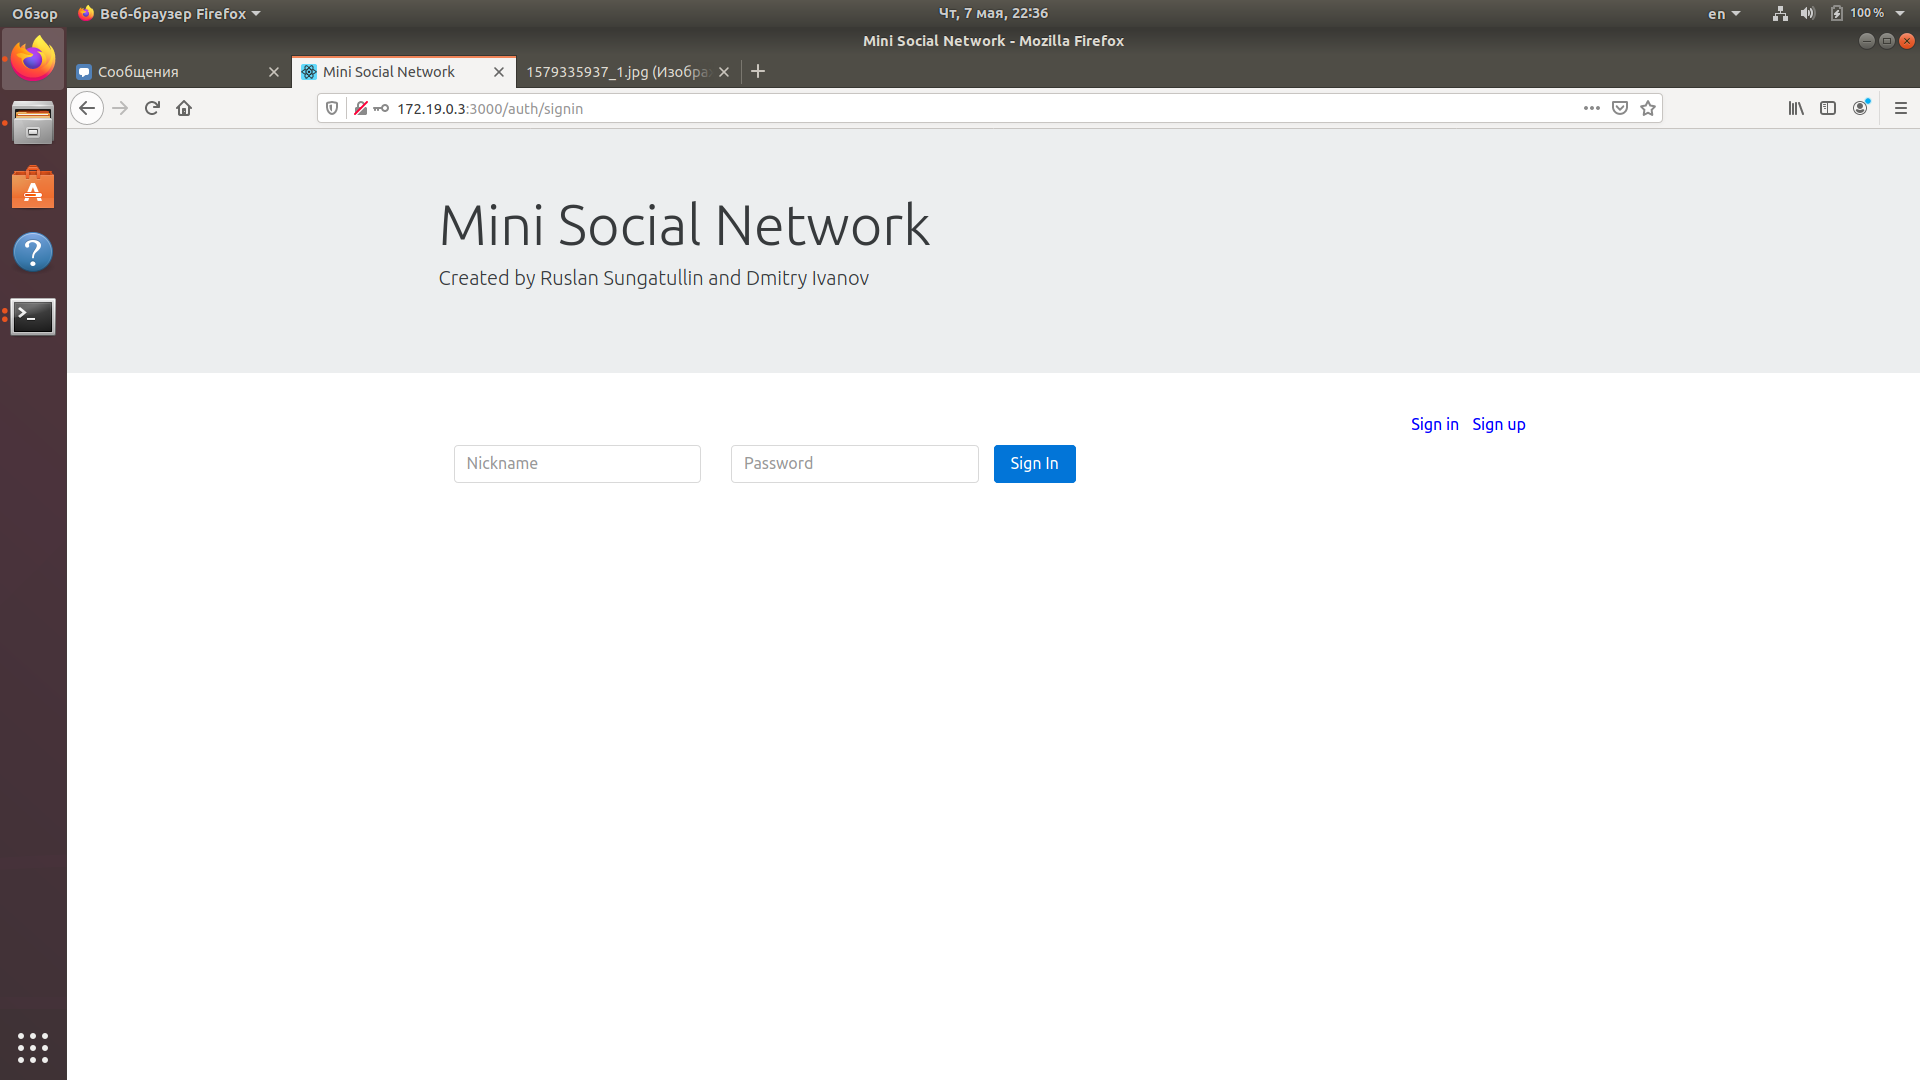
Task: Go to Firefox home page
Action: tap(184, 108)
